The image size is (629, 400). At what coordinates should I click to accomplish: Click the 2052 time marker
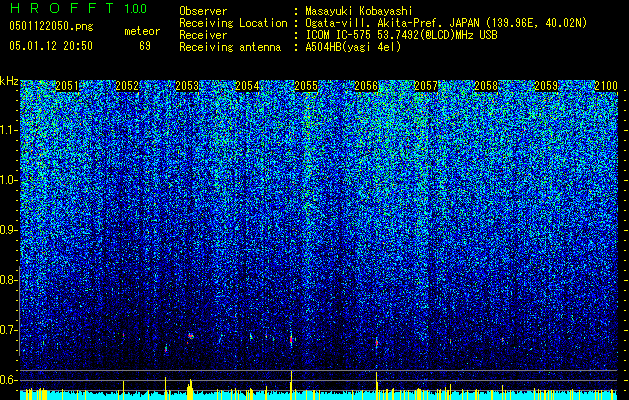pos(127,86)
